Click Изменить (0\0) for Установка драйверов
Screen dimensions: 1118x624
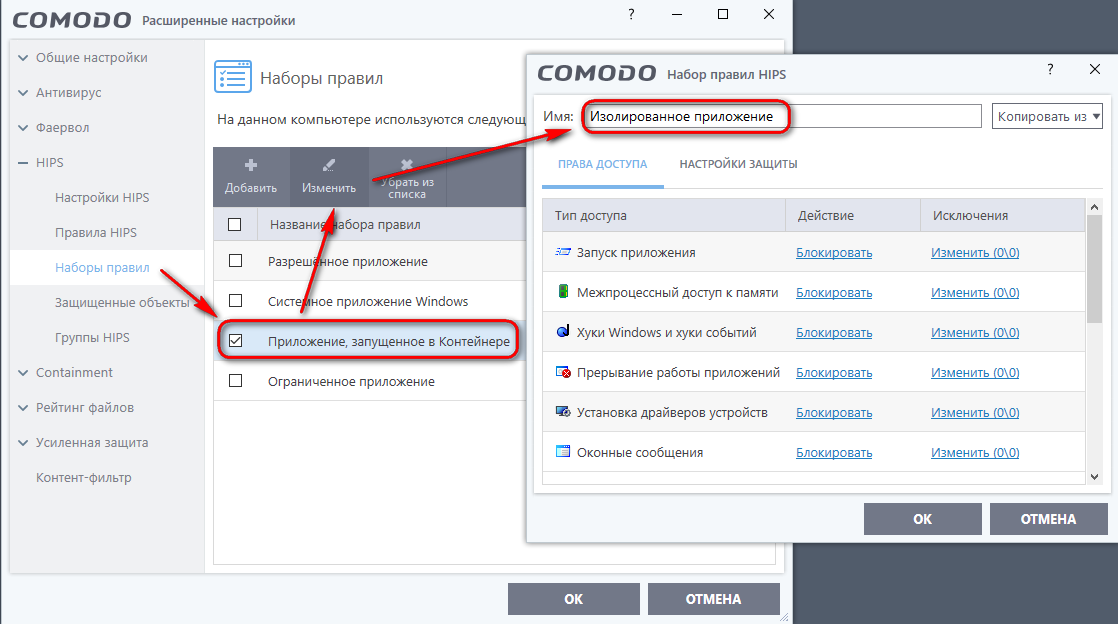[975, 412]
